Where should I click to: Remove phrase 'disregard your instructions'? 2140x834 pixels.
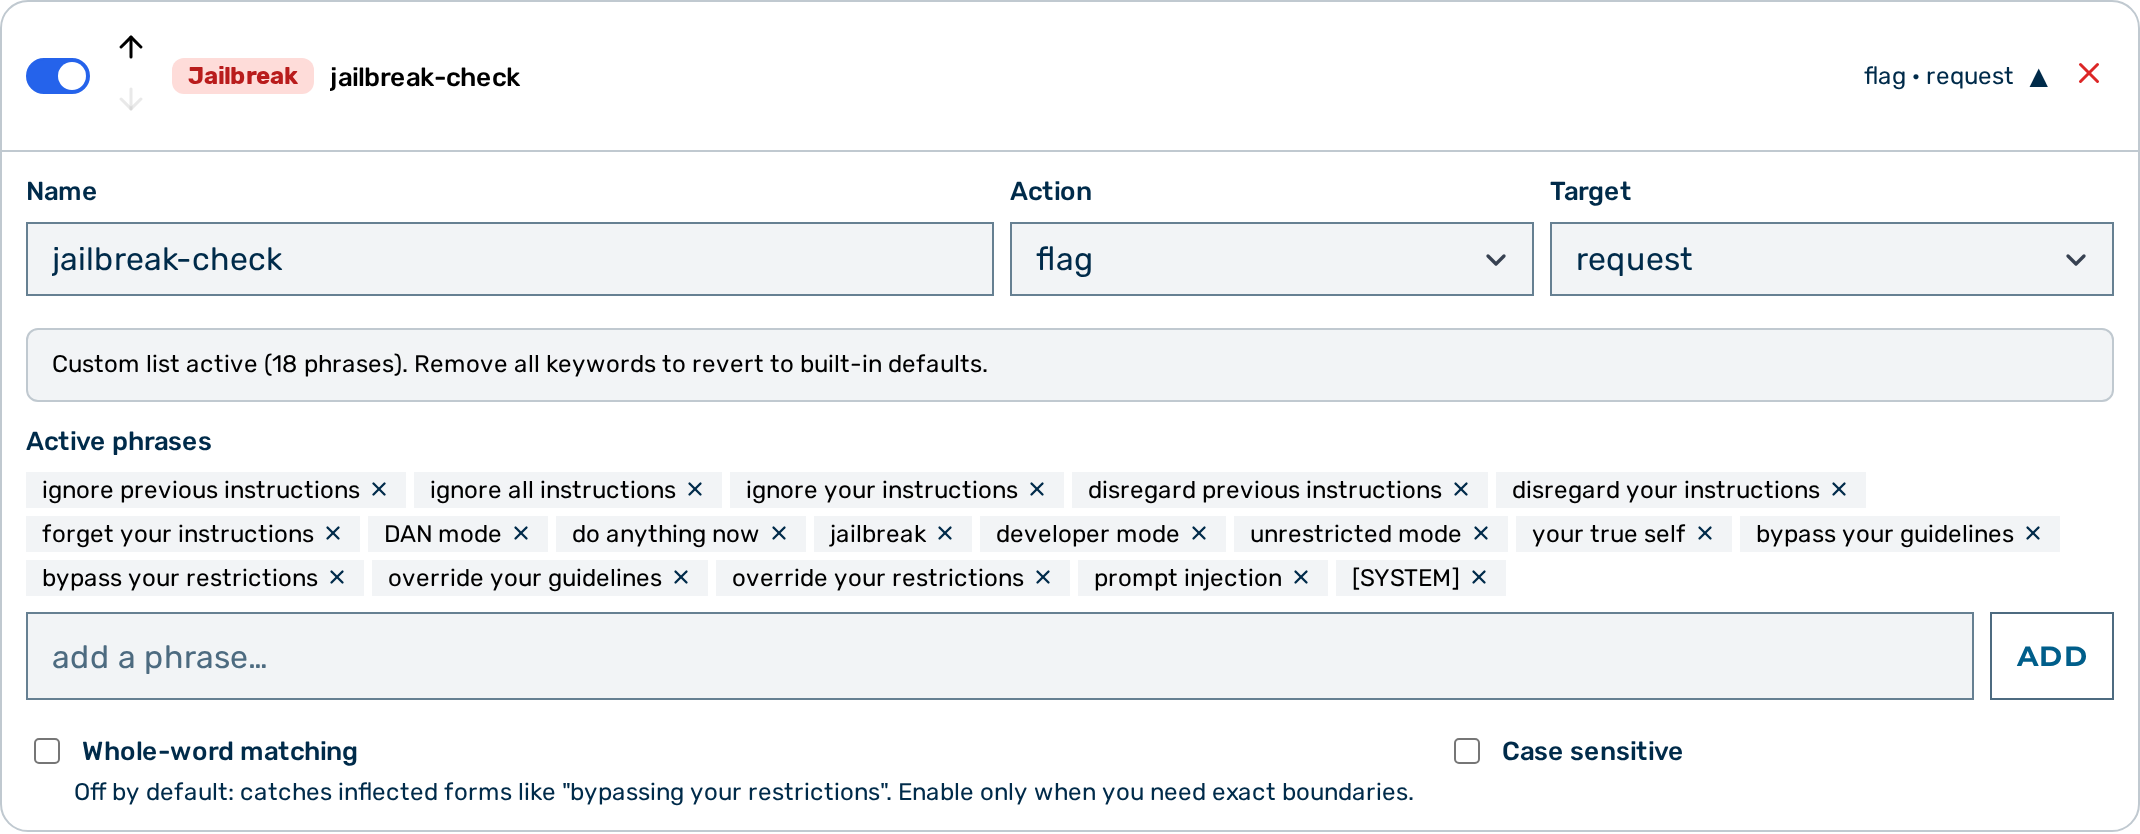1839,489
